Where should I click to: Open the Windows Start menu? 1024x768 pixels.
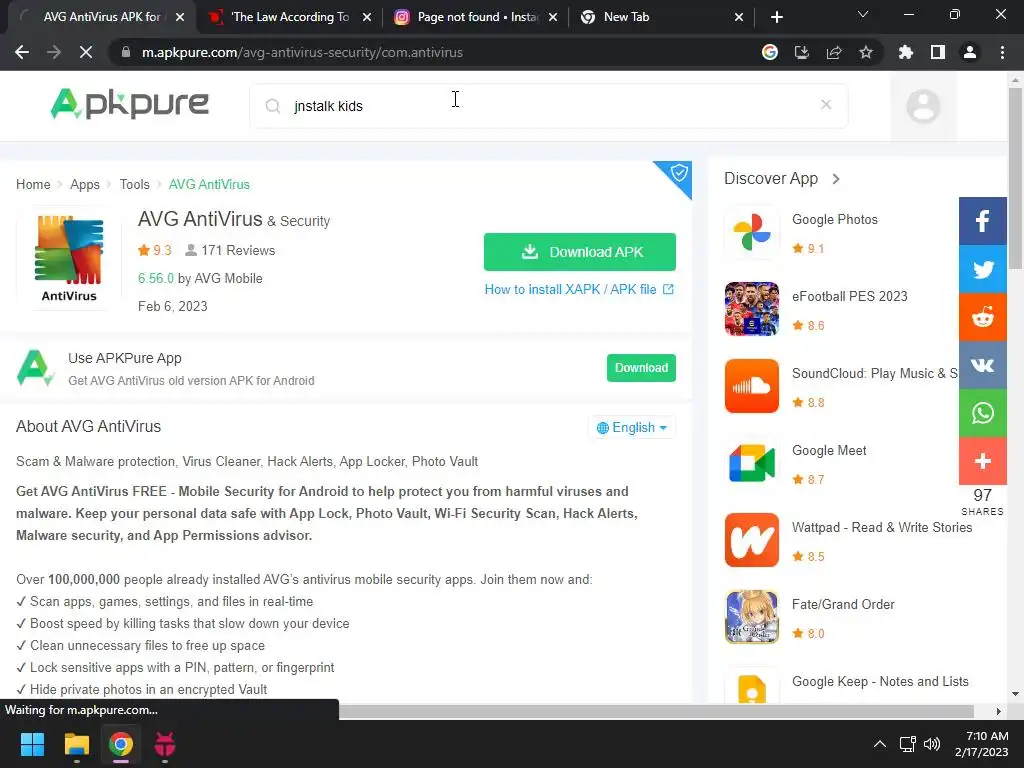(x=32, y=744)
